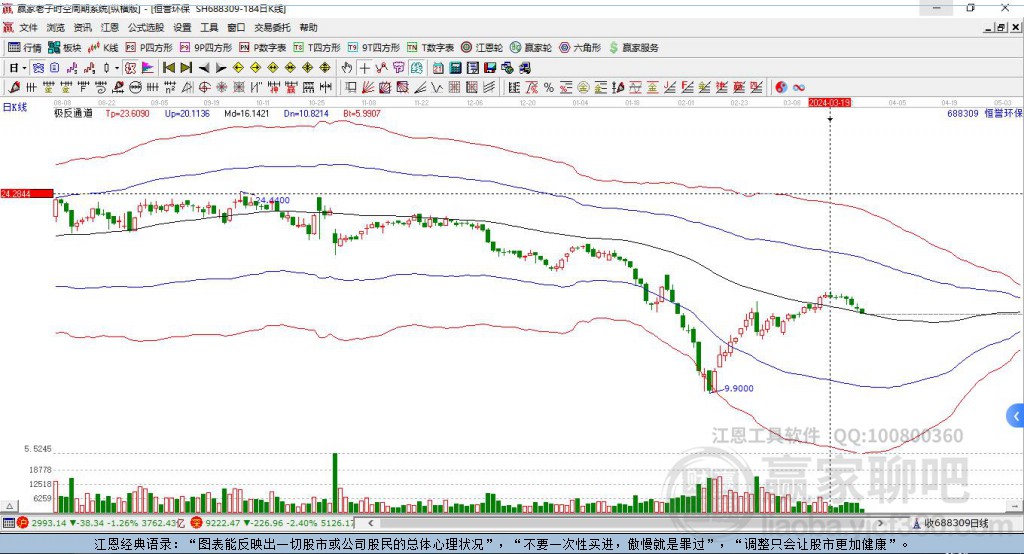Click the black left arrow icon

pos(204,68)
